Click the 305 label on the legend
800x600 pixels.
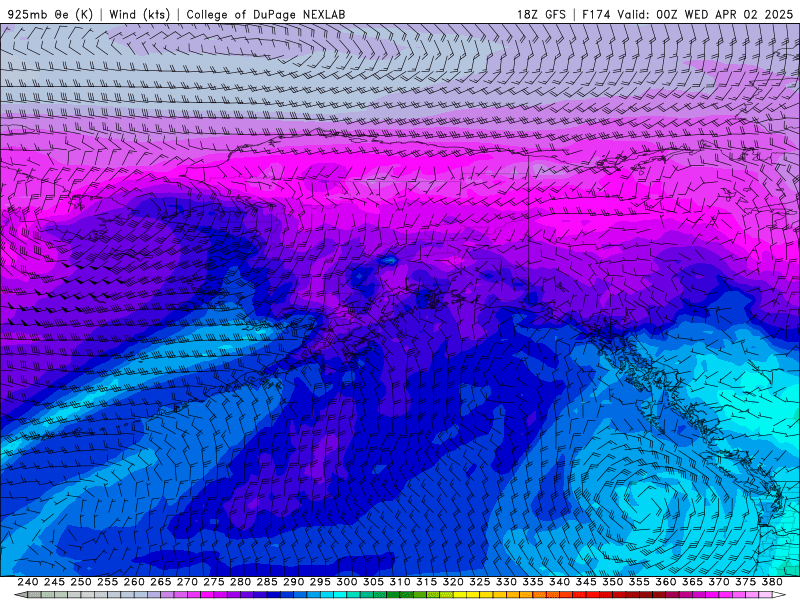click(373, 582)
